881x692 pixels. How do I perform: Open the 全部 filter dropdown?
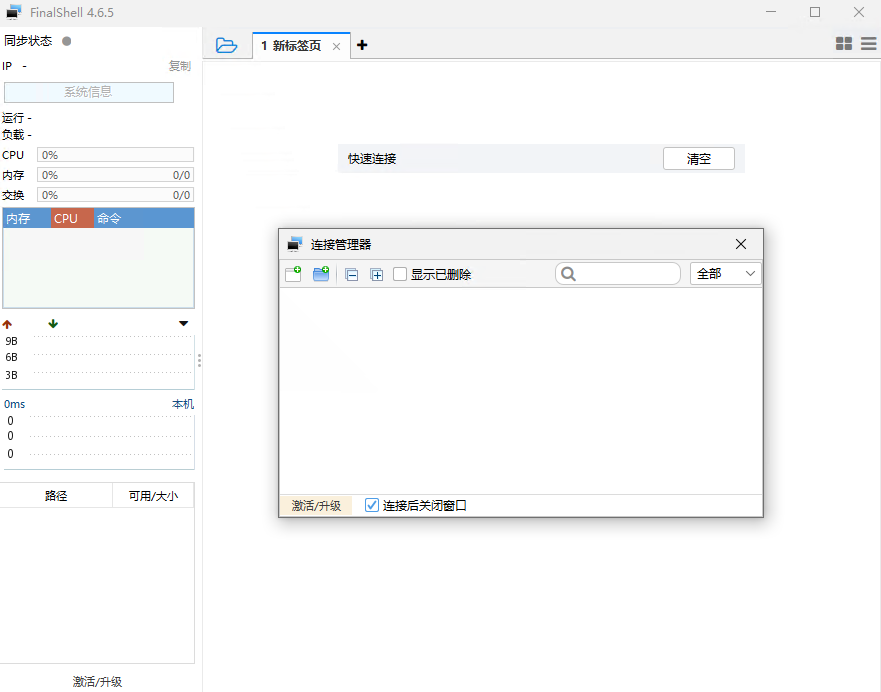[x=725, y=274]
